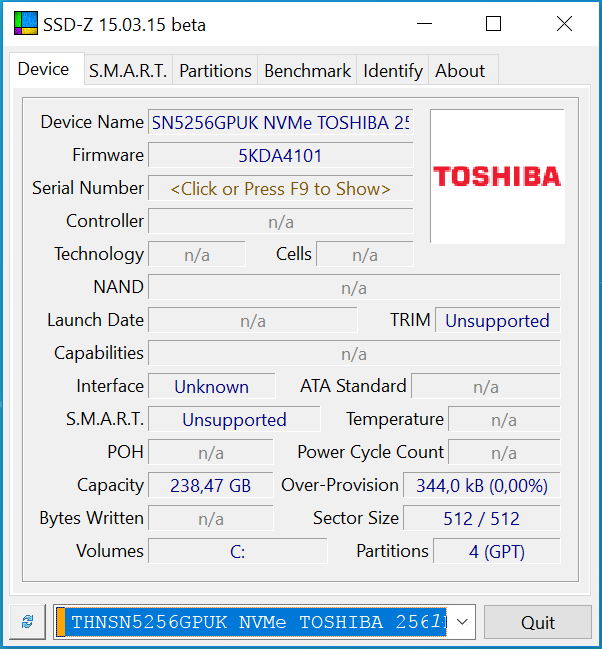Click the Sector Size value 512 / 512
Screen dimensions: 602x649
click(x=482, y=519)
